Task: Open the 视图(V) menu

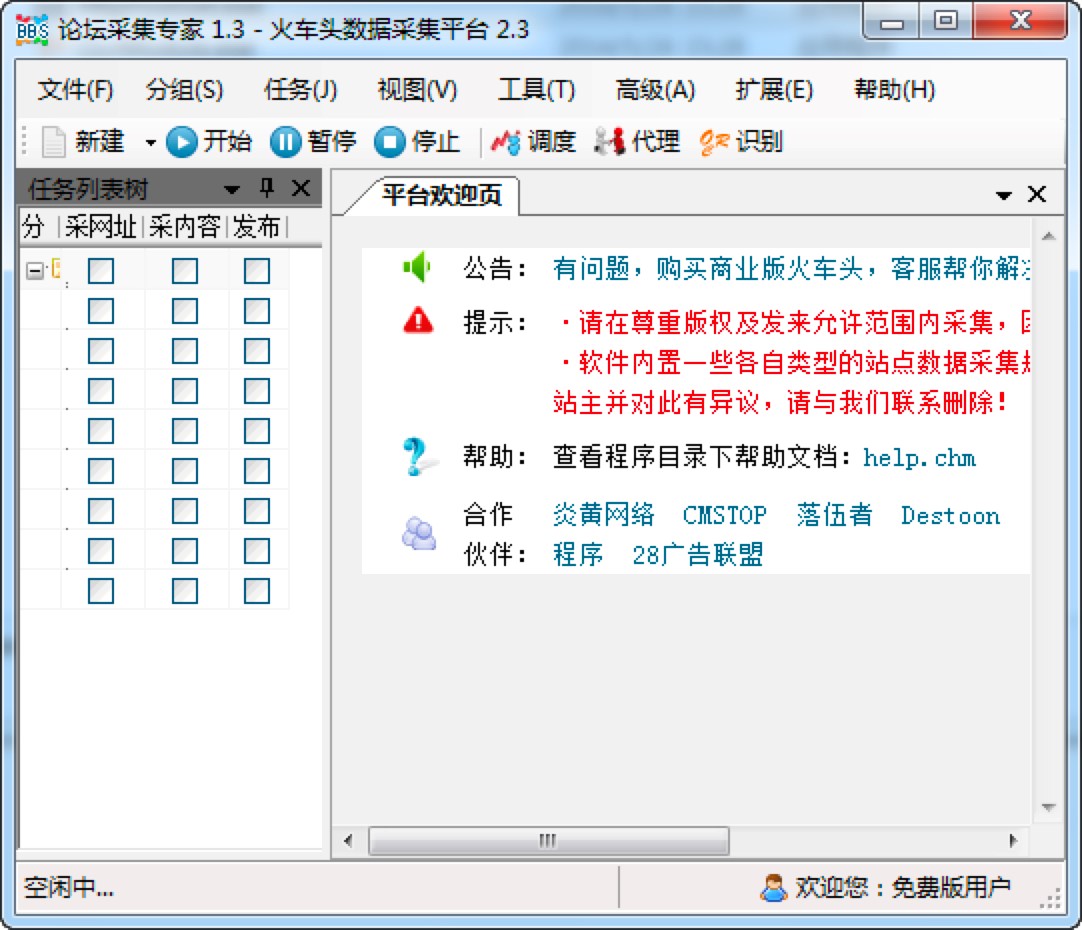Action: (417, 90)
